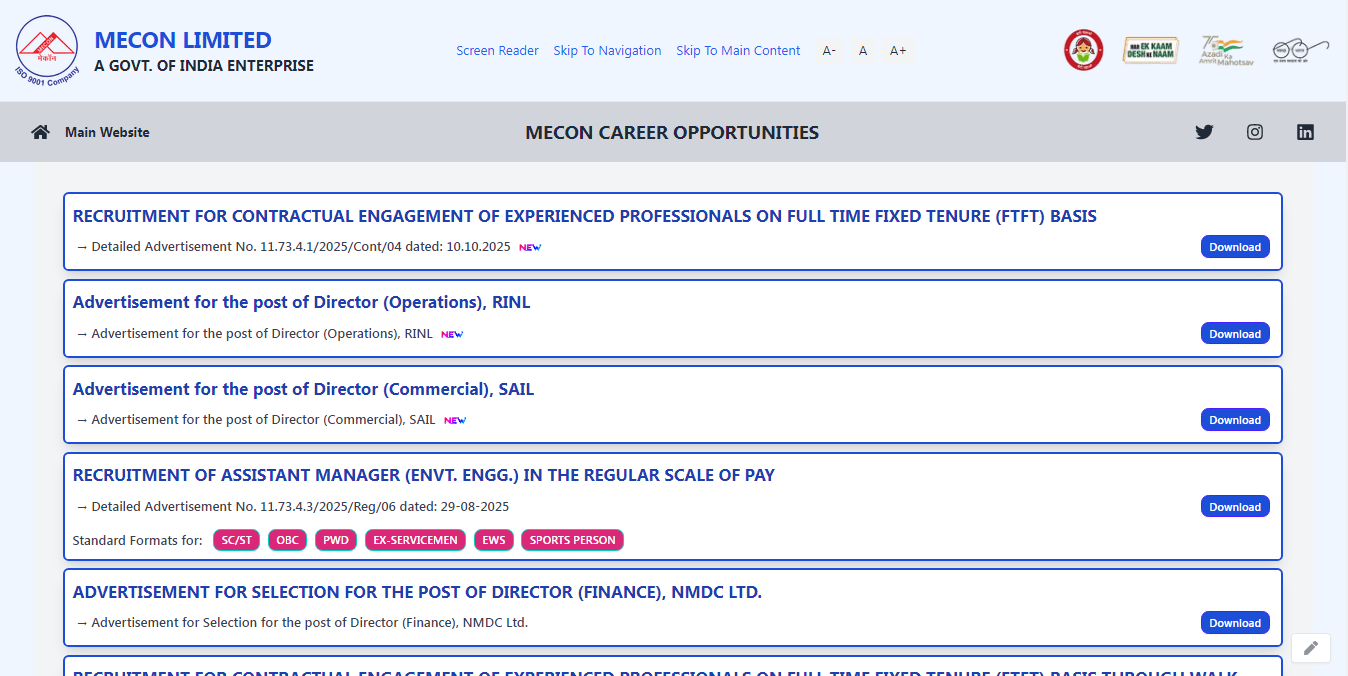The width and height of the screenshot is (1348, 676).
Task: Click the pencil edit icon at bottom right
Action: click(x=1310, y=648)
